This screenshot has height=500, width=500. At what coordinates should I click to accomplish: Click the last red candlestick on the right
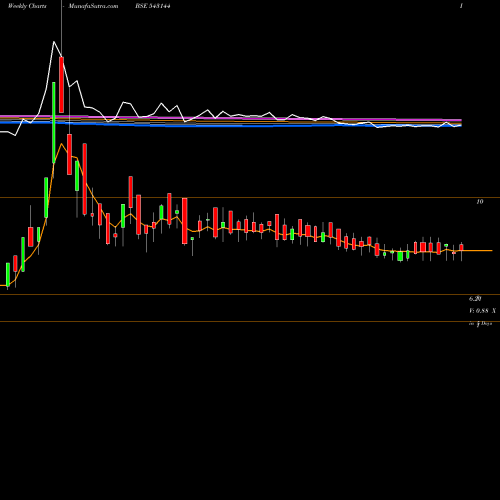[x=461, y=247]
